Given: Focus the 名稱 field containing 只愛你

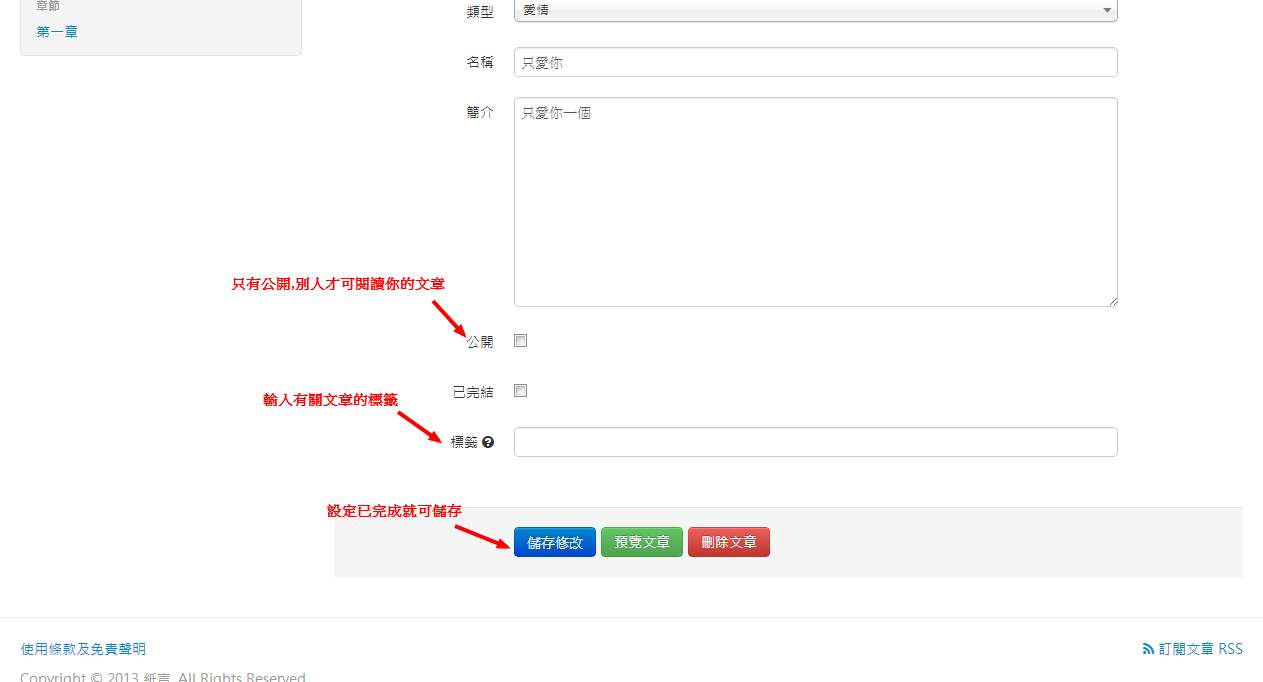Looking at the screenshot, I should click(815, 62).
